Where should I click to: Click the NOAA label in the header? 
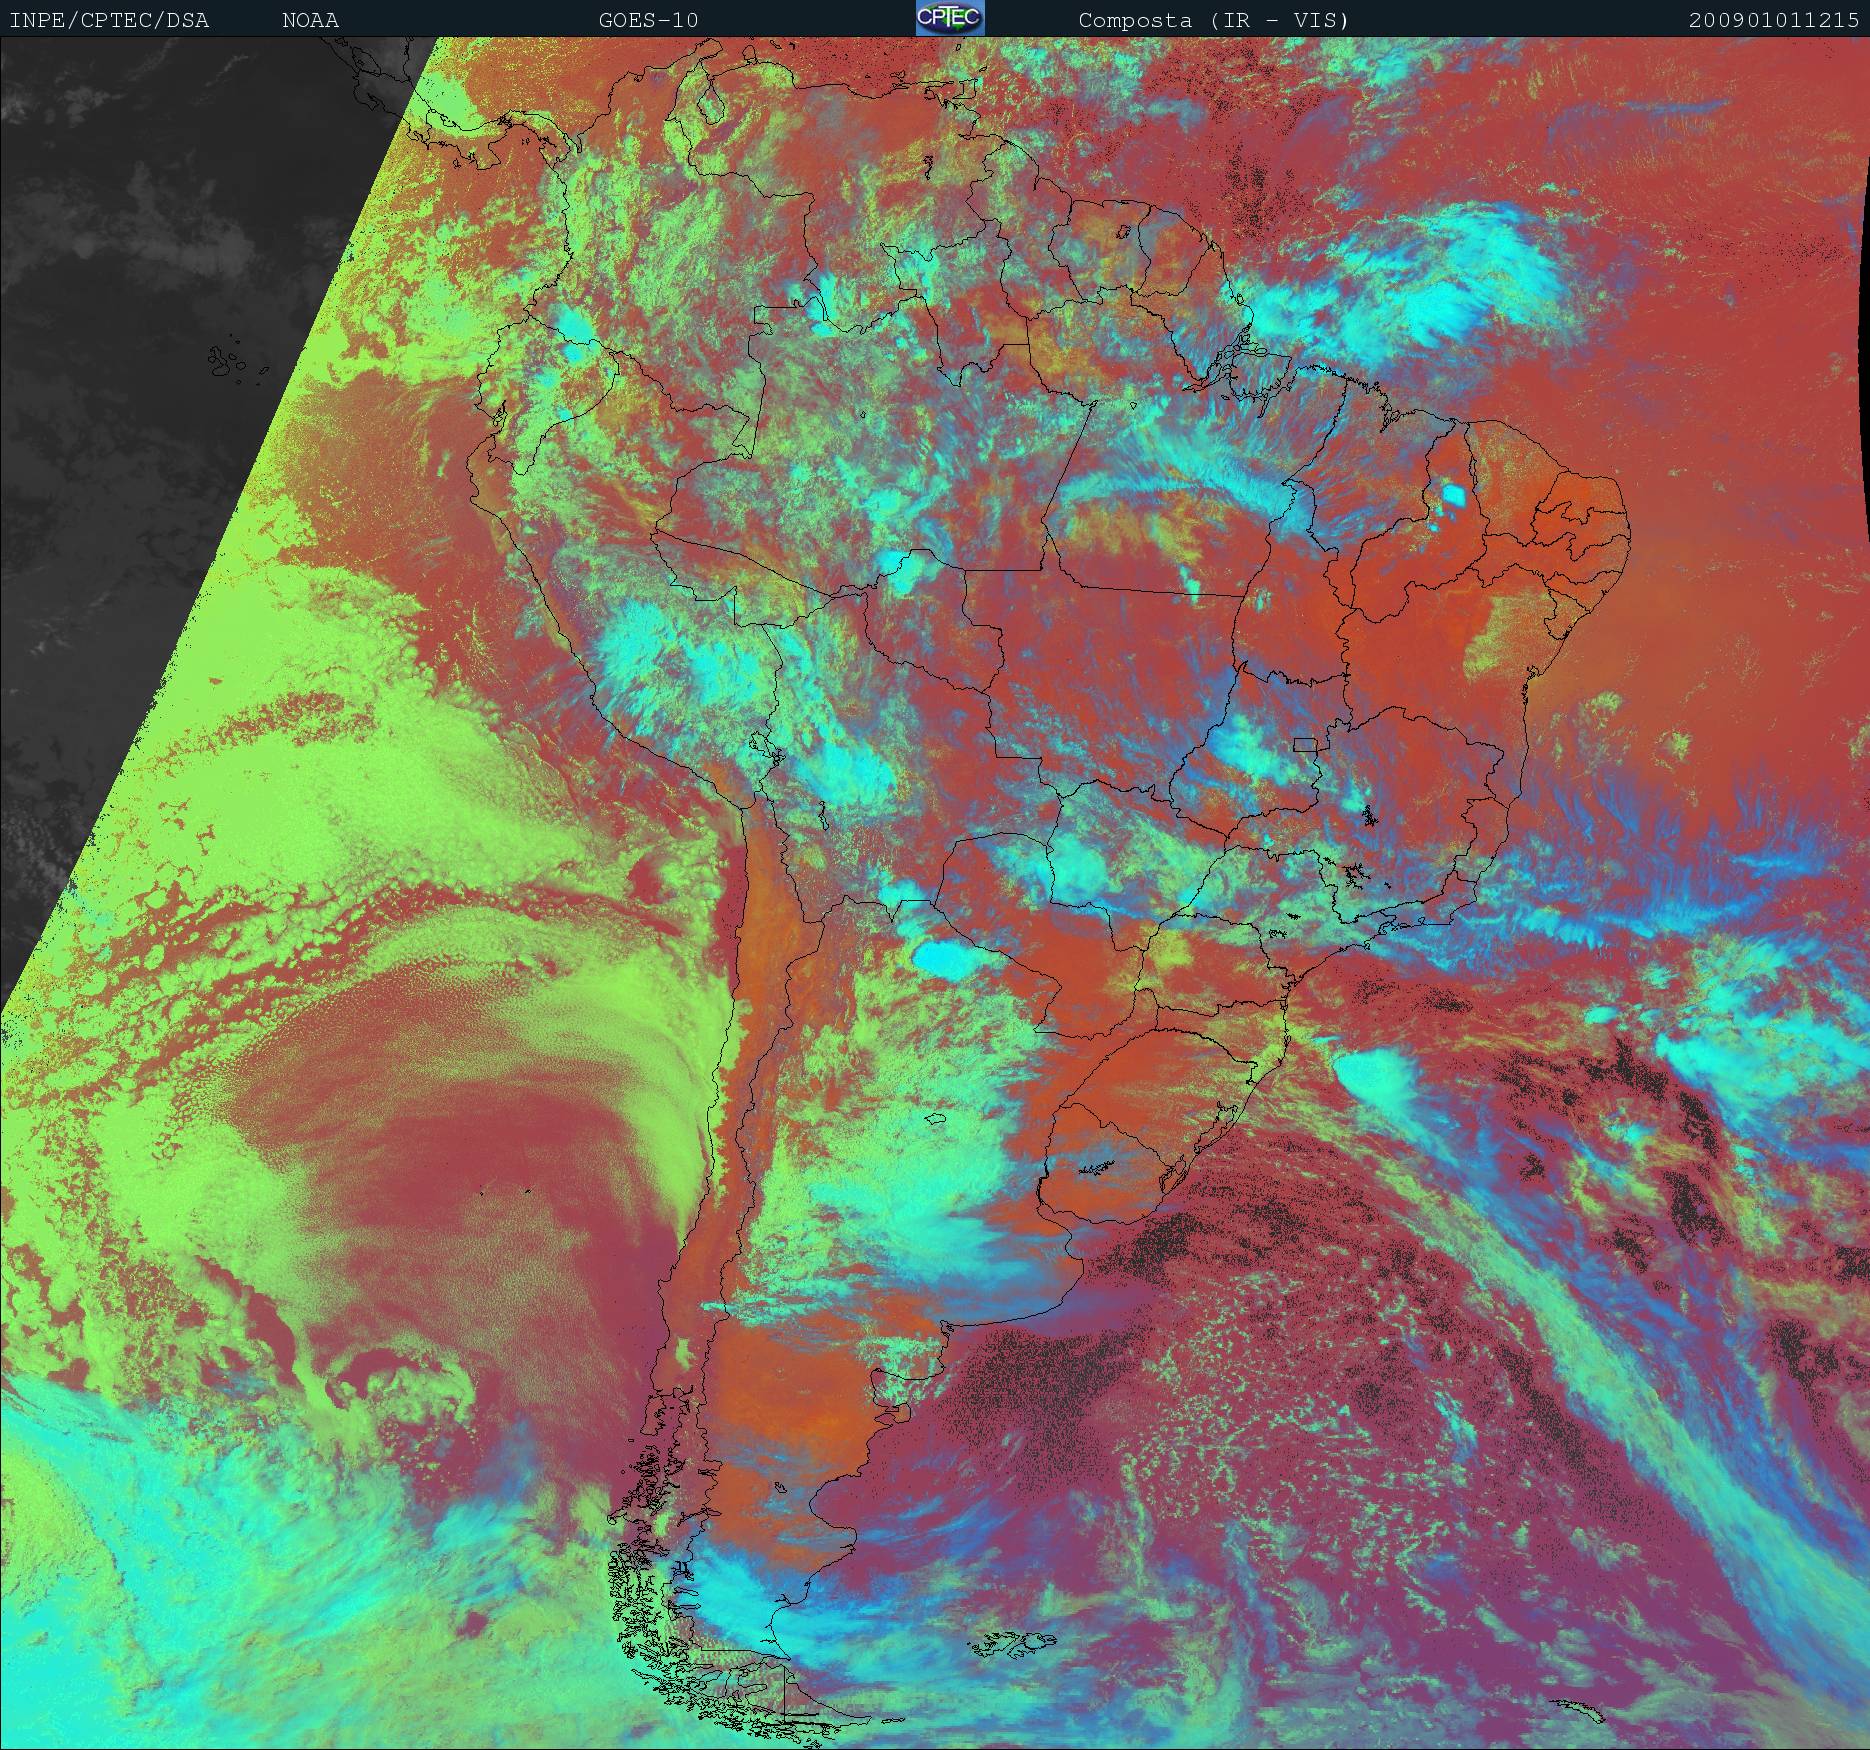tap(310, 20)
